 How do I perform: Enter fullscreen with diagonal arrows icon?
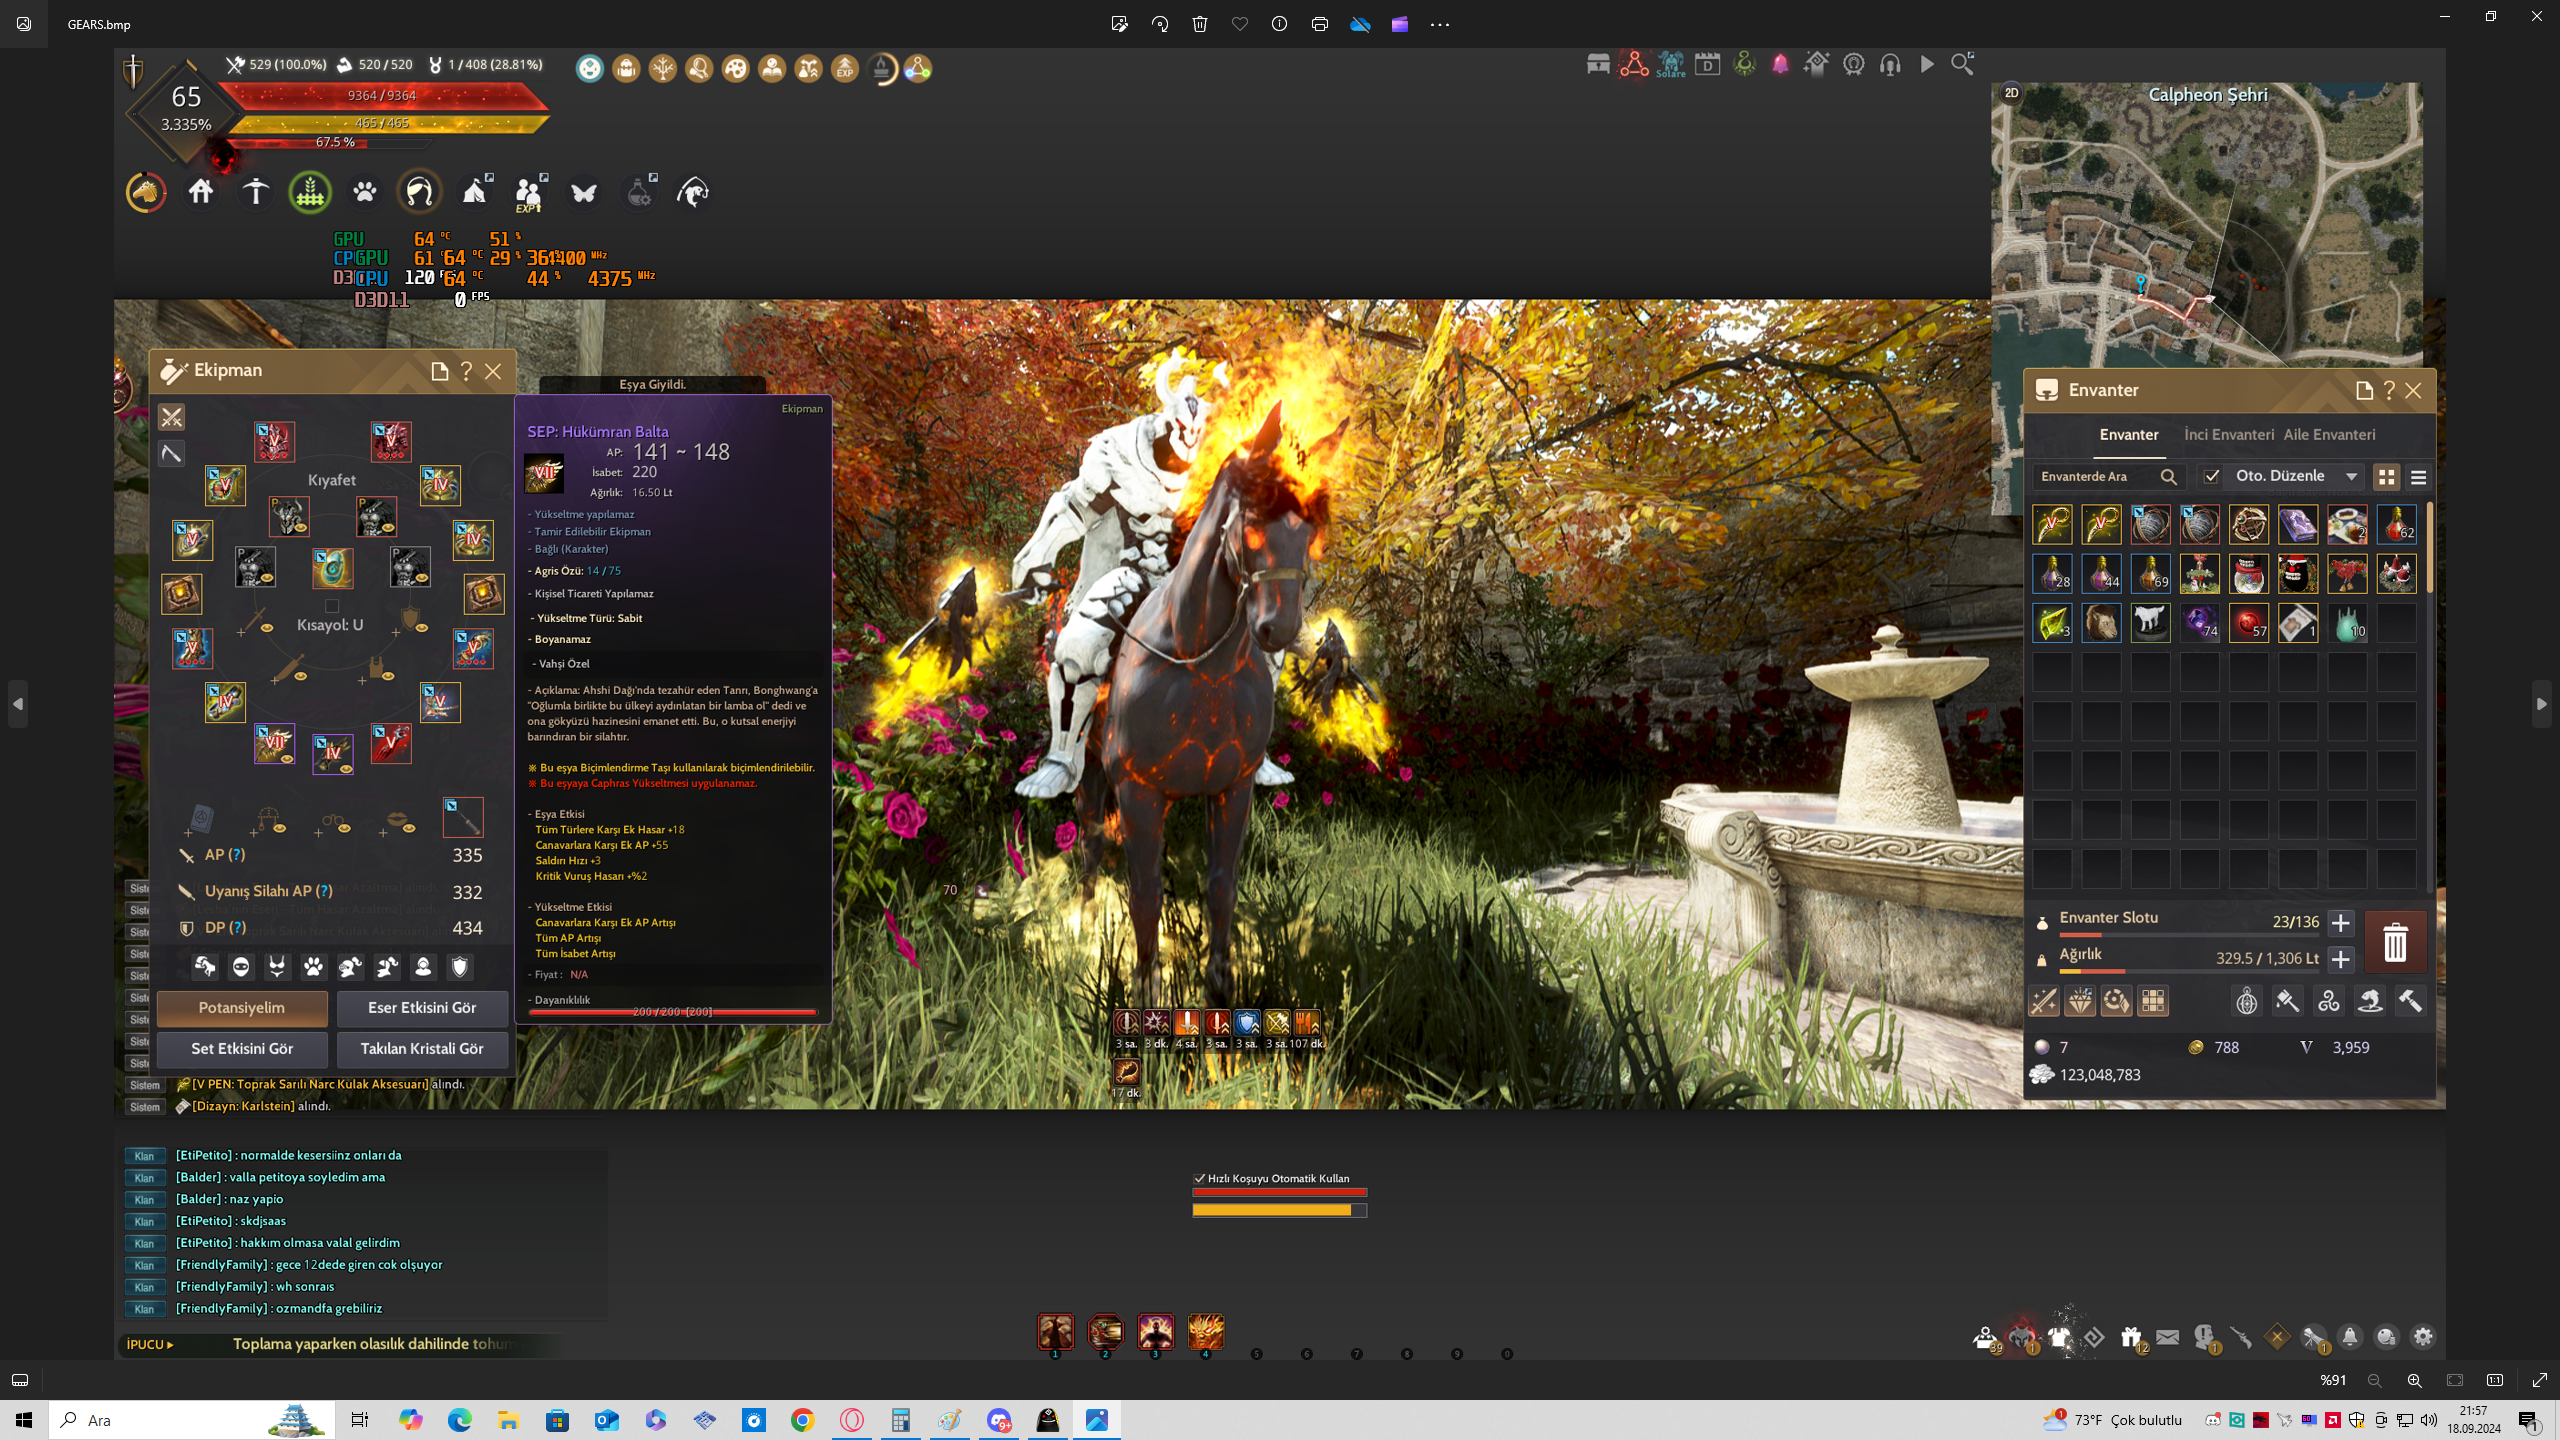pos(2539,1380)
